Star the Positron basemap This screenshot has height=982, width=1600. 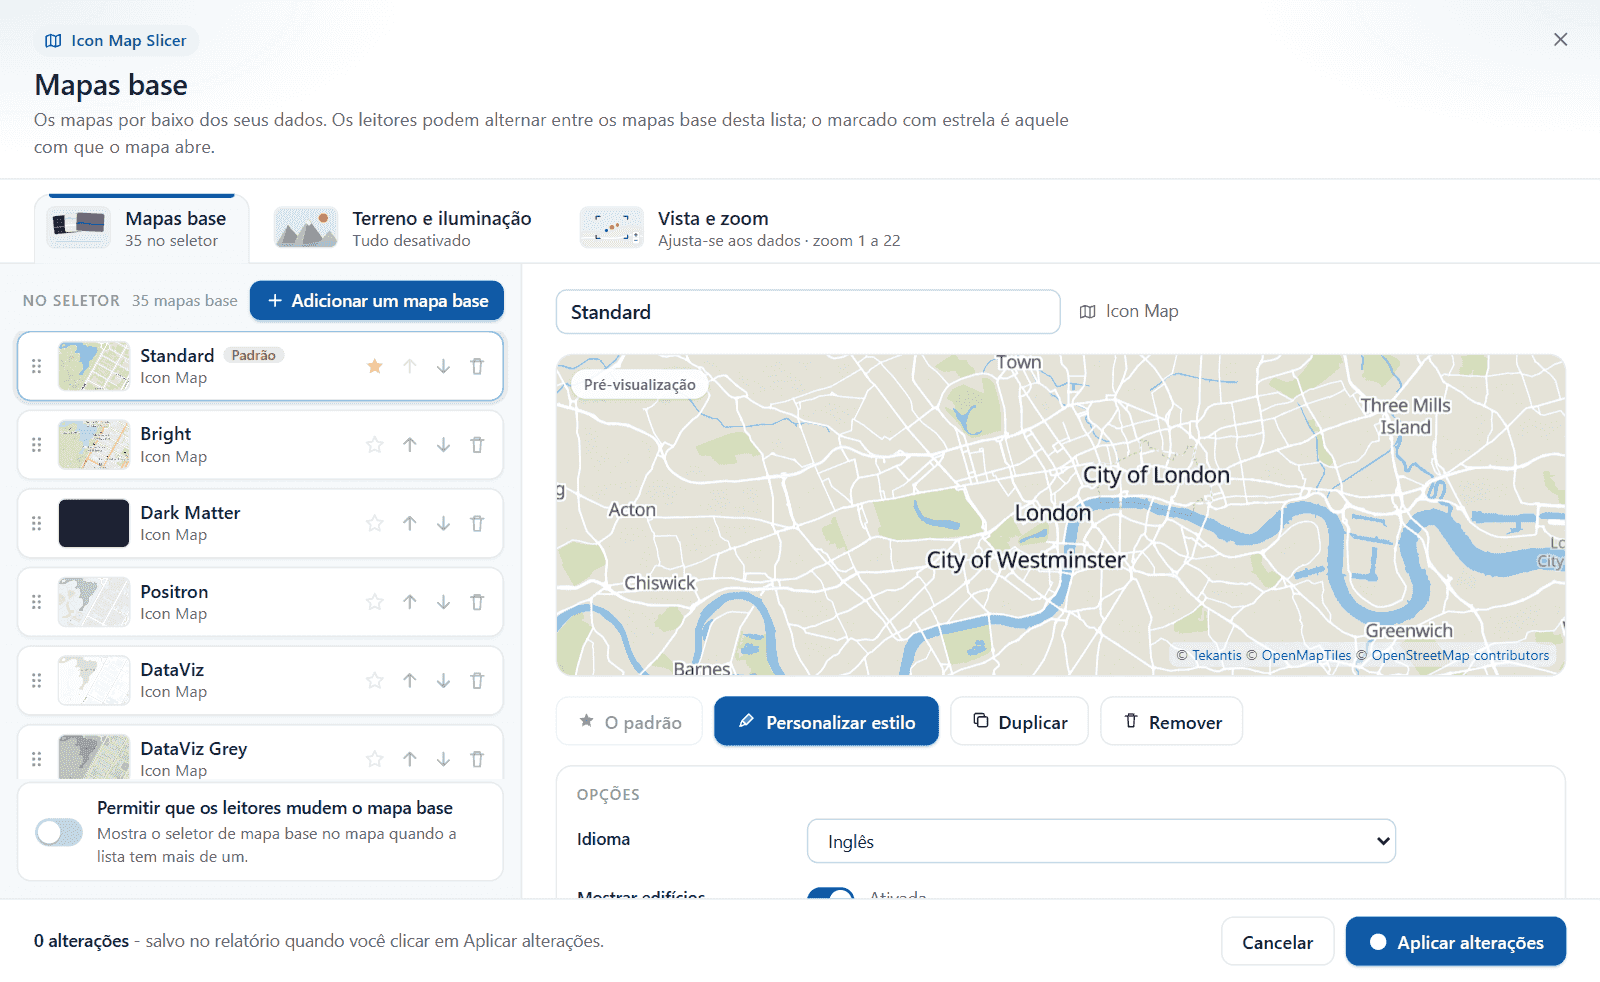375,602
